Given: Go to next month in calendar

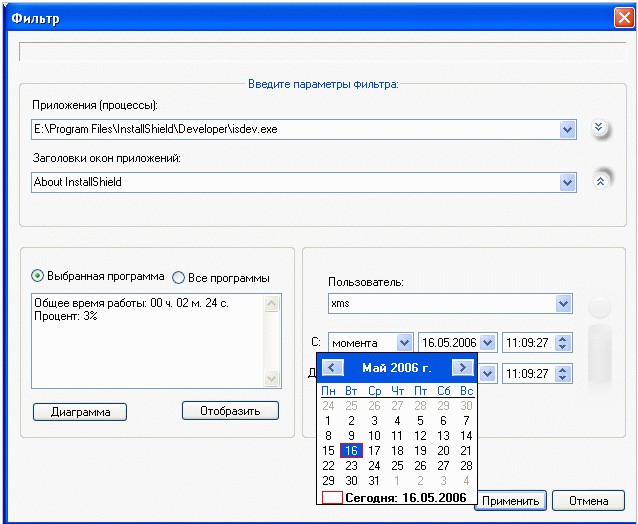Looking at the screenshot, I should [x=461, y=367].
